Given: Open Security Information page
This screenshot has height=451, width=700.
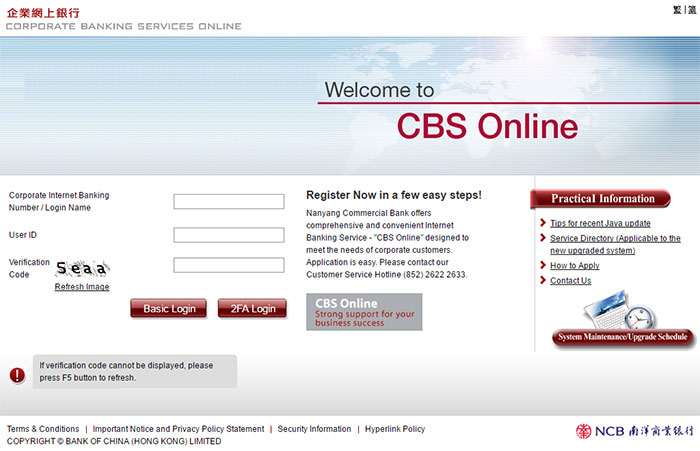Looking at the screenshot, I should [x=314, y=429].
